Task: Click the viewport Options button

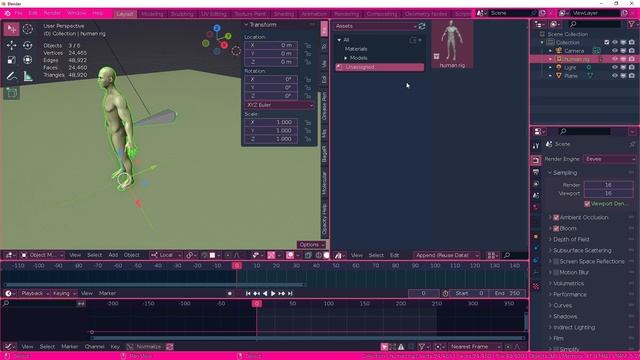Action: point(311,244)
